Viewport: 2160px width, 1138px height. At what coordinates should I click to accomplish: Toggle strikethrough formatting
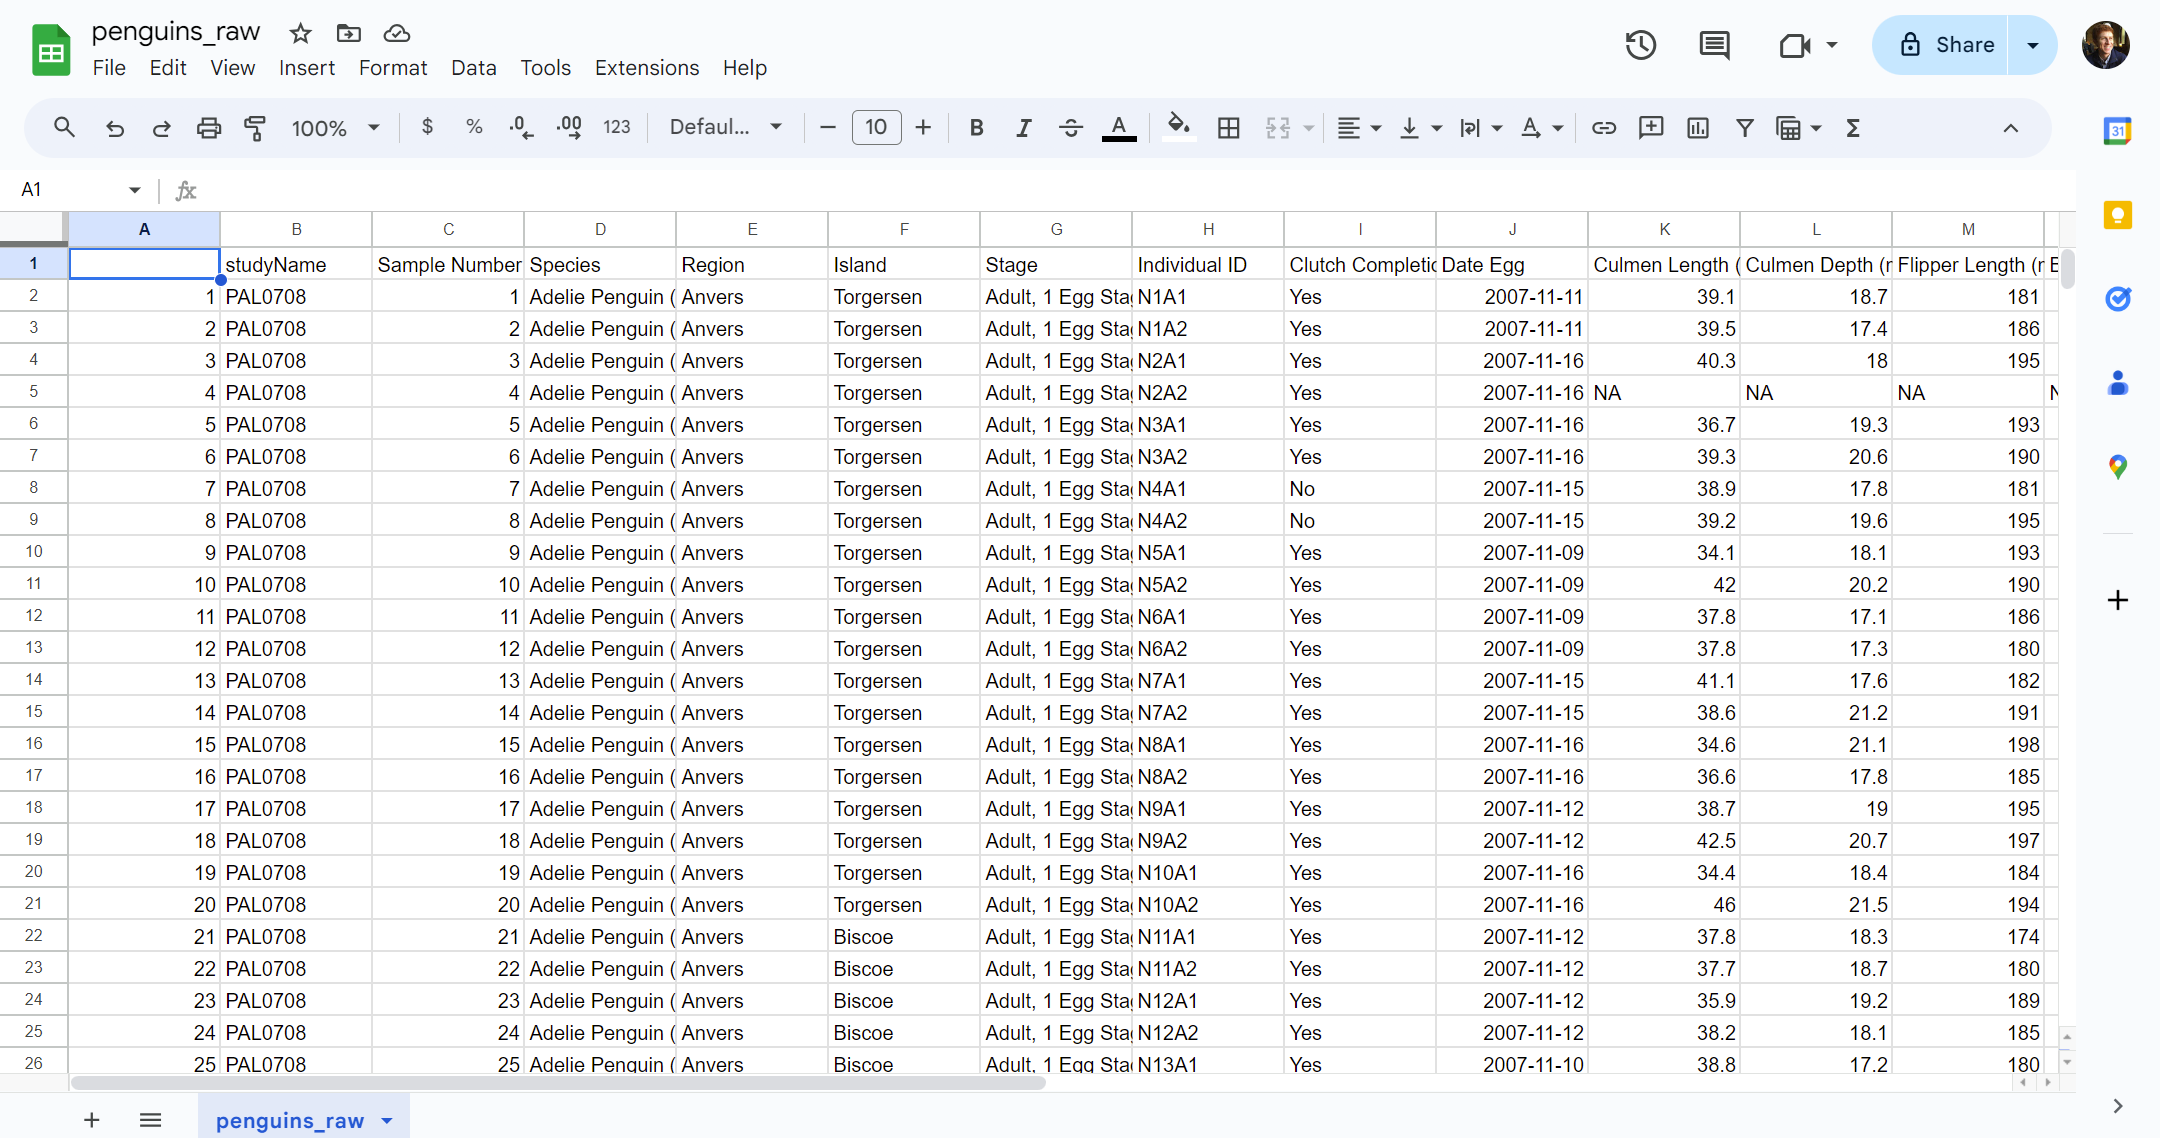pyautogui.click(x=1070, y=128)
